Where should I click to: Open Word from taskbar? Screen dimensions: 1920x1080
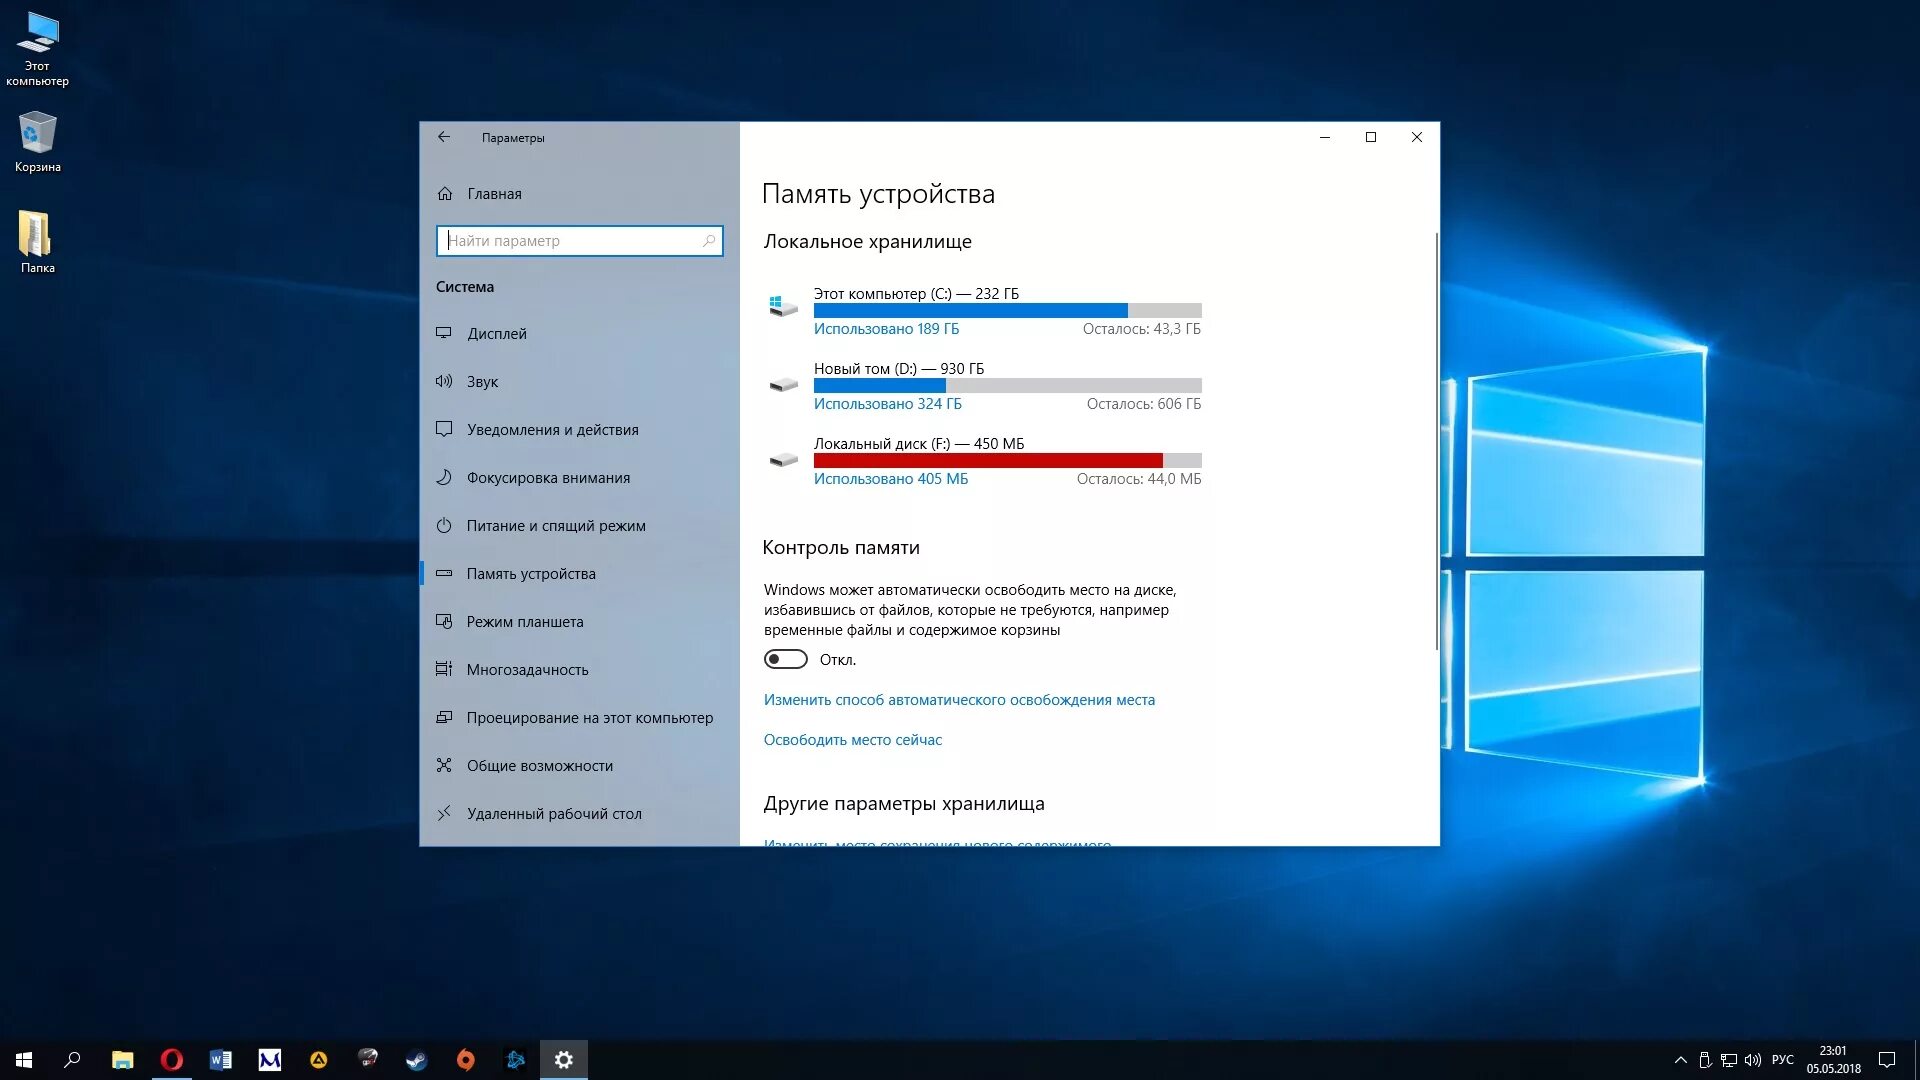[220, 1060]
